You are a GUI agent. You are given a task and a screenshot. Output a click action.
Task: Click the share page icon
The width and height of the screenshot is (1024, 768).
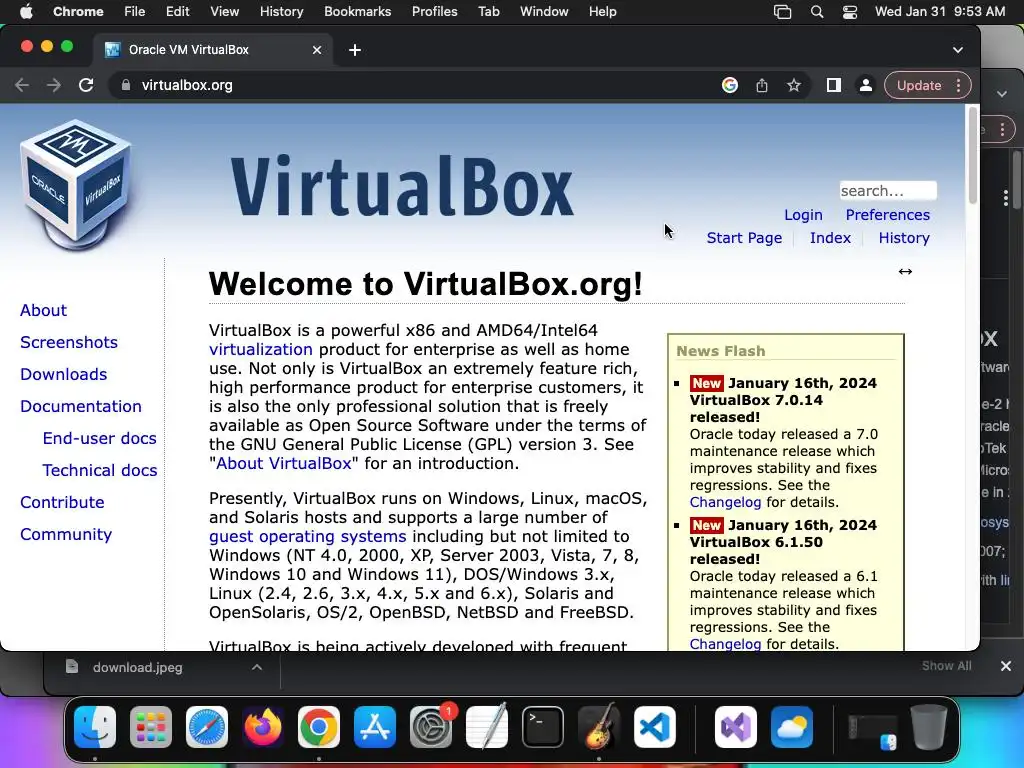click(761, 86)
